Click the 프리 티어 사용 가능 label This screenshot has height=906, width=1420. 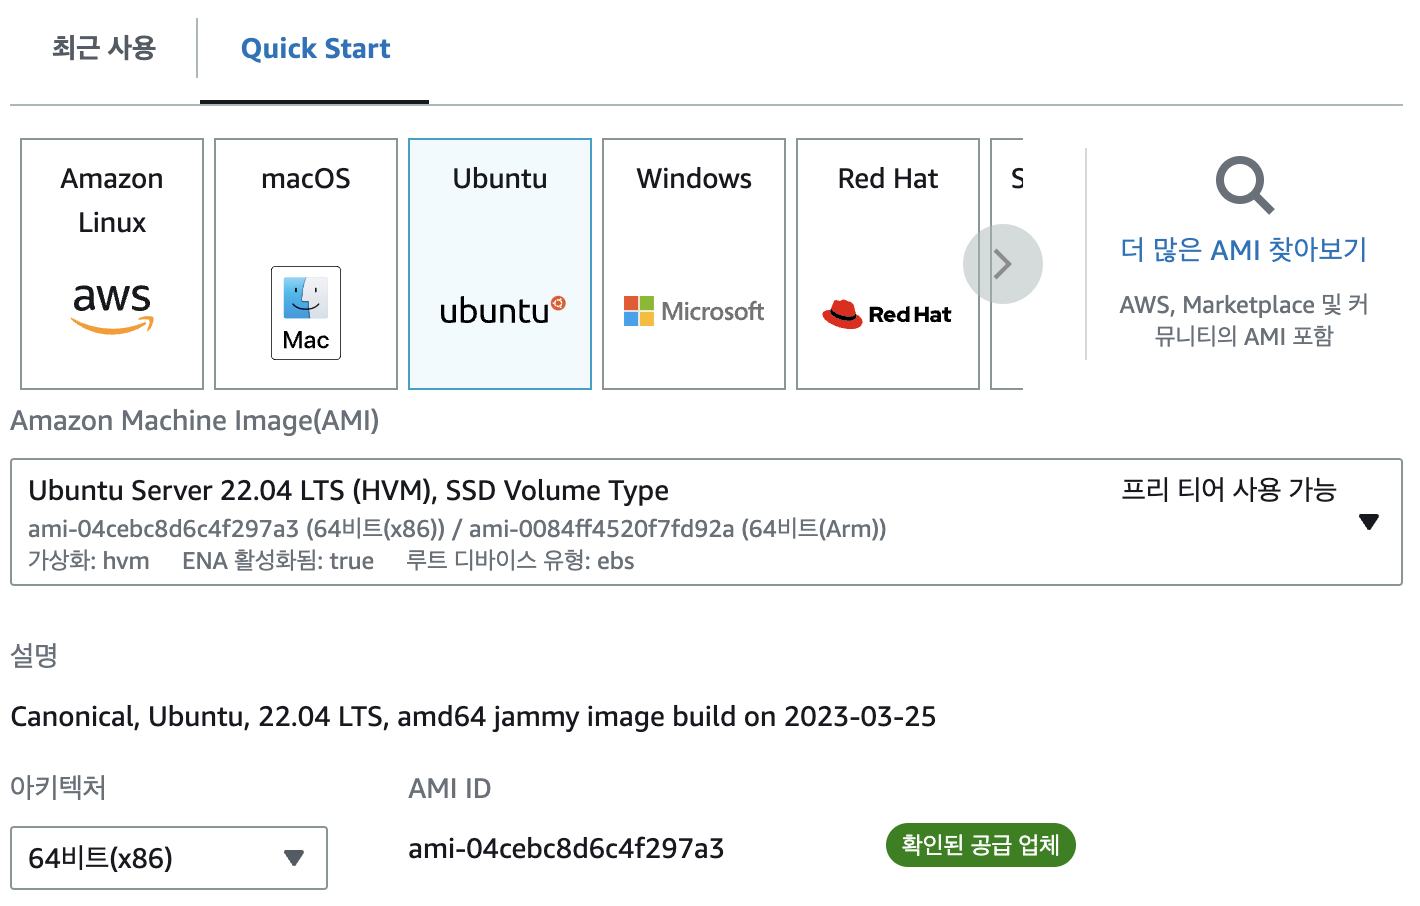[1228, 489]
